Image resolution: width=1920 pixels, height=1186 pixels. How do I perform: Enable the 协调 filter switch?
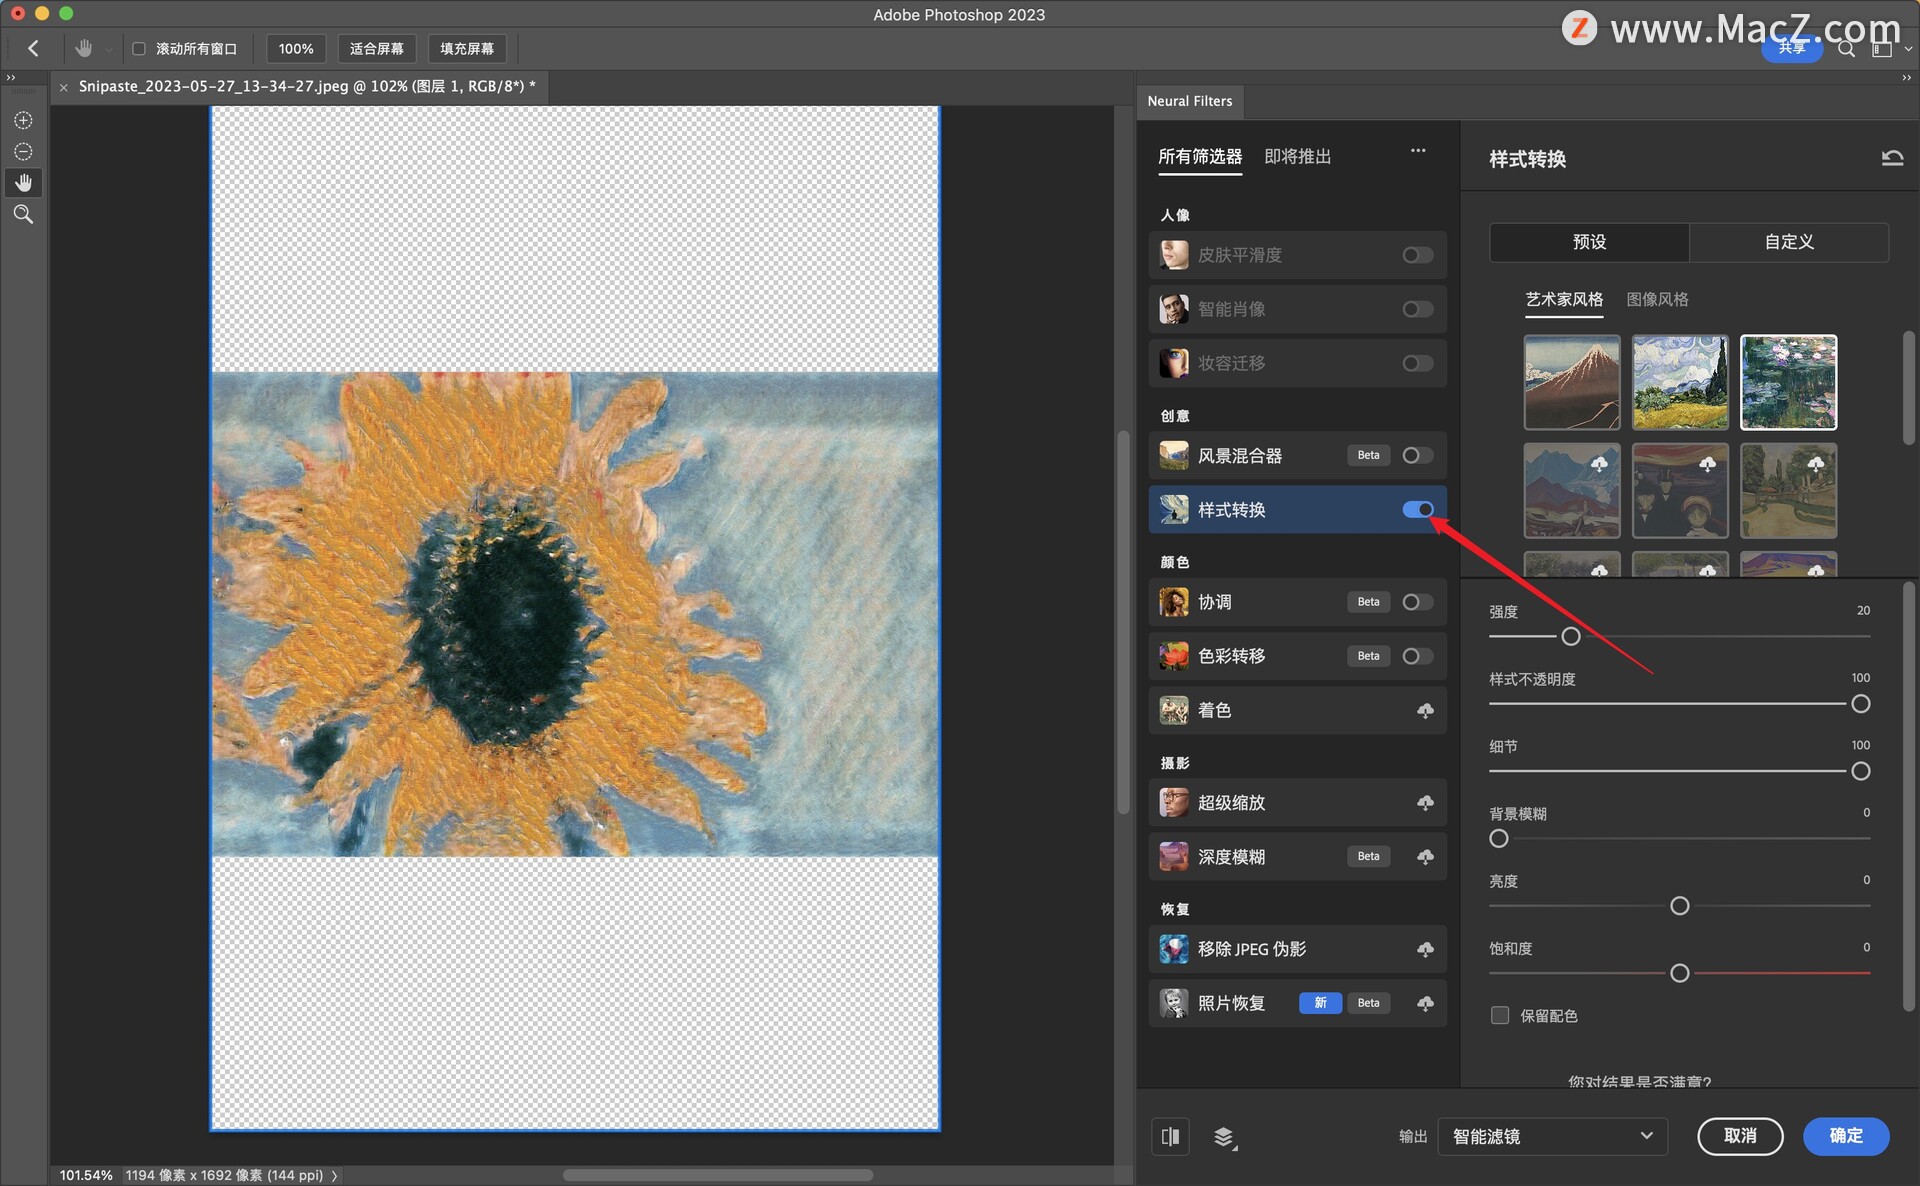point(1418,602)
